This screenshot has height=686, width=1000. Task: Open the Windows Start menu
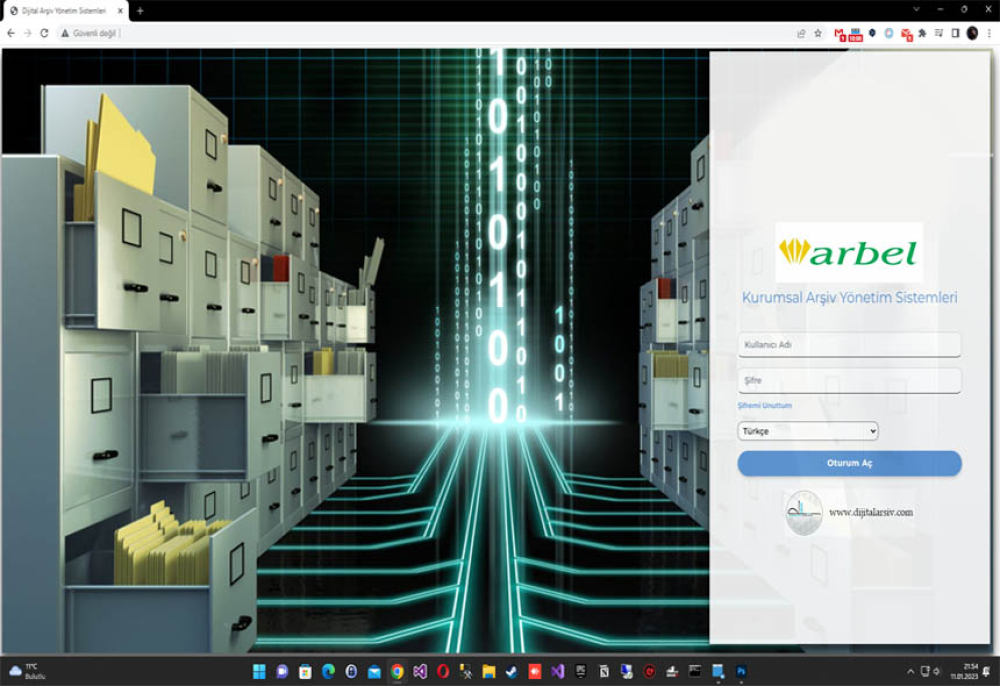click(259, 671)
